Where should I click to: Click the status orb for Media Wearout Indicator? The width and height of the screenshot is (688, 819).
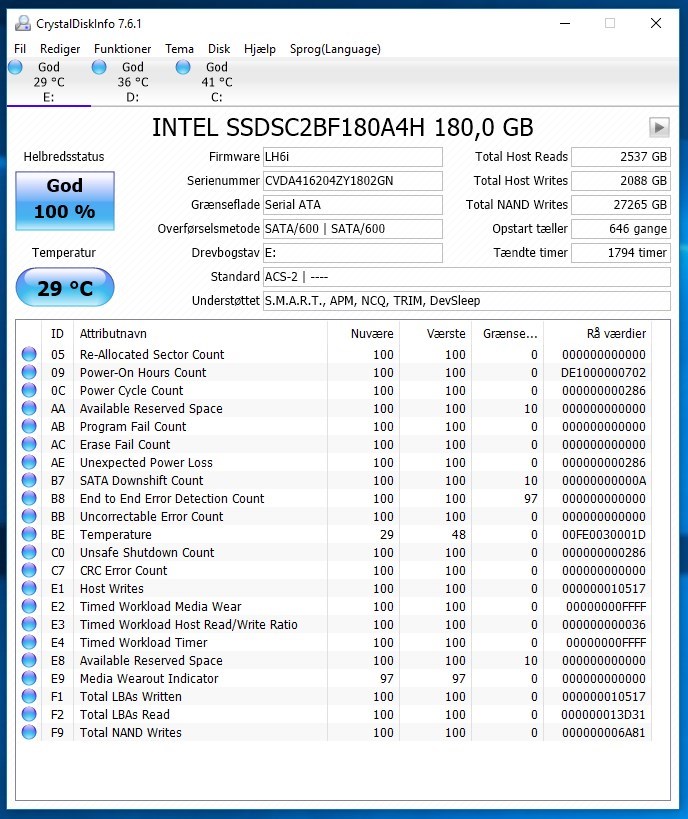point(29,679)
